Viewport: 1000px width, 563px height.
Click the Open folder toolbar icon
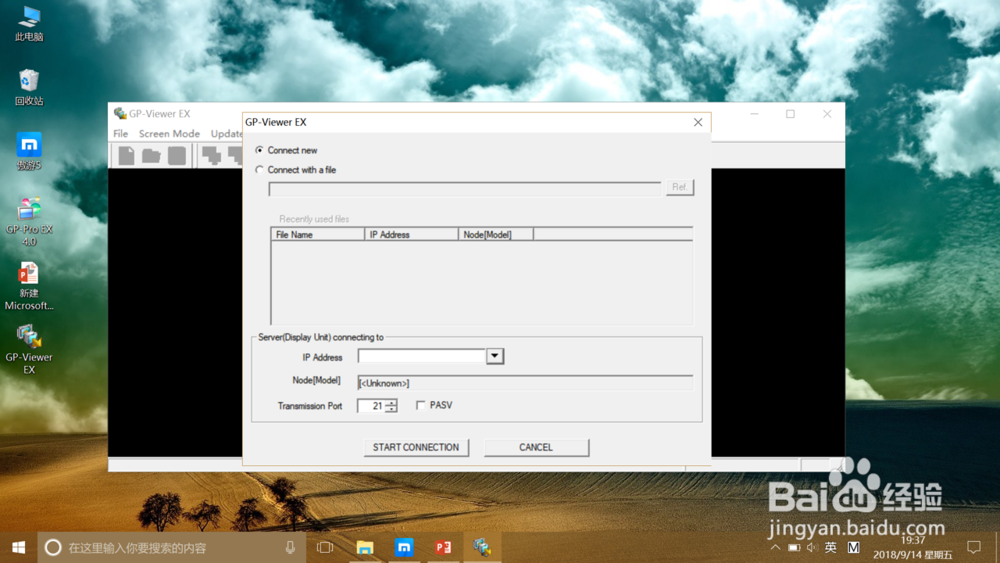[x=151, y=156]
